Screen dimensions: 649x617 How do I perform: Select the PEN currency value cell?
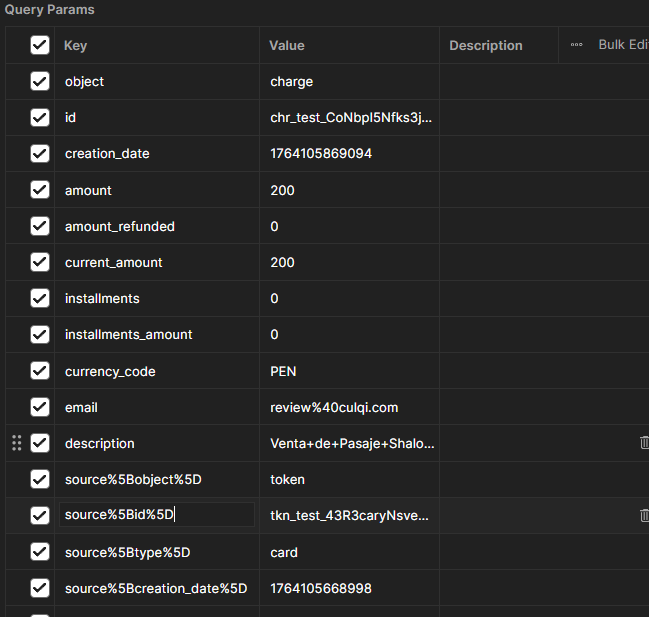coord(348,371)
